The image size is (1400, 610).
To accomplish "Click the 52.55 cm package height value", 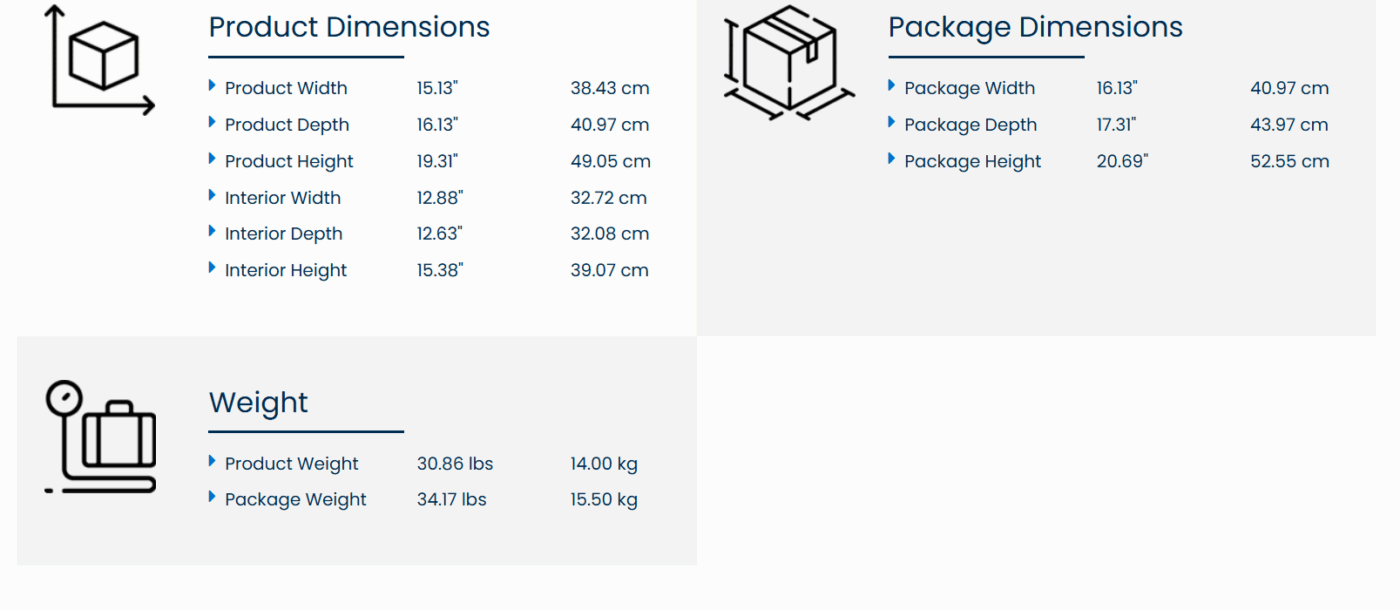I will (x=1289, y=161).
